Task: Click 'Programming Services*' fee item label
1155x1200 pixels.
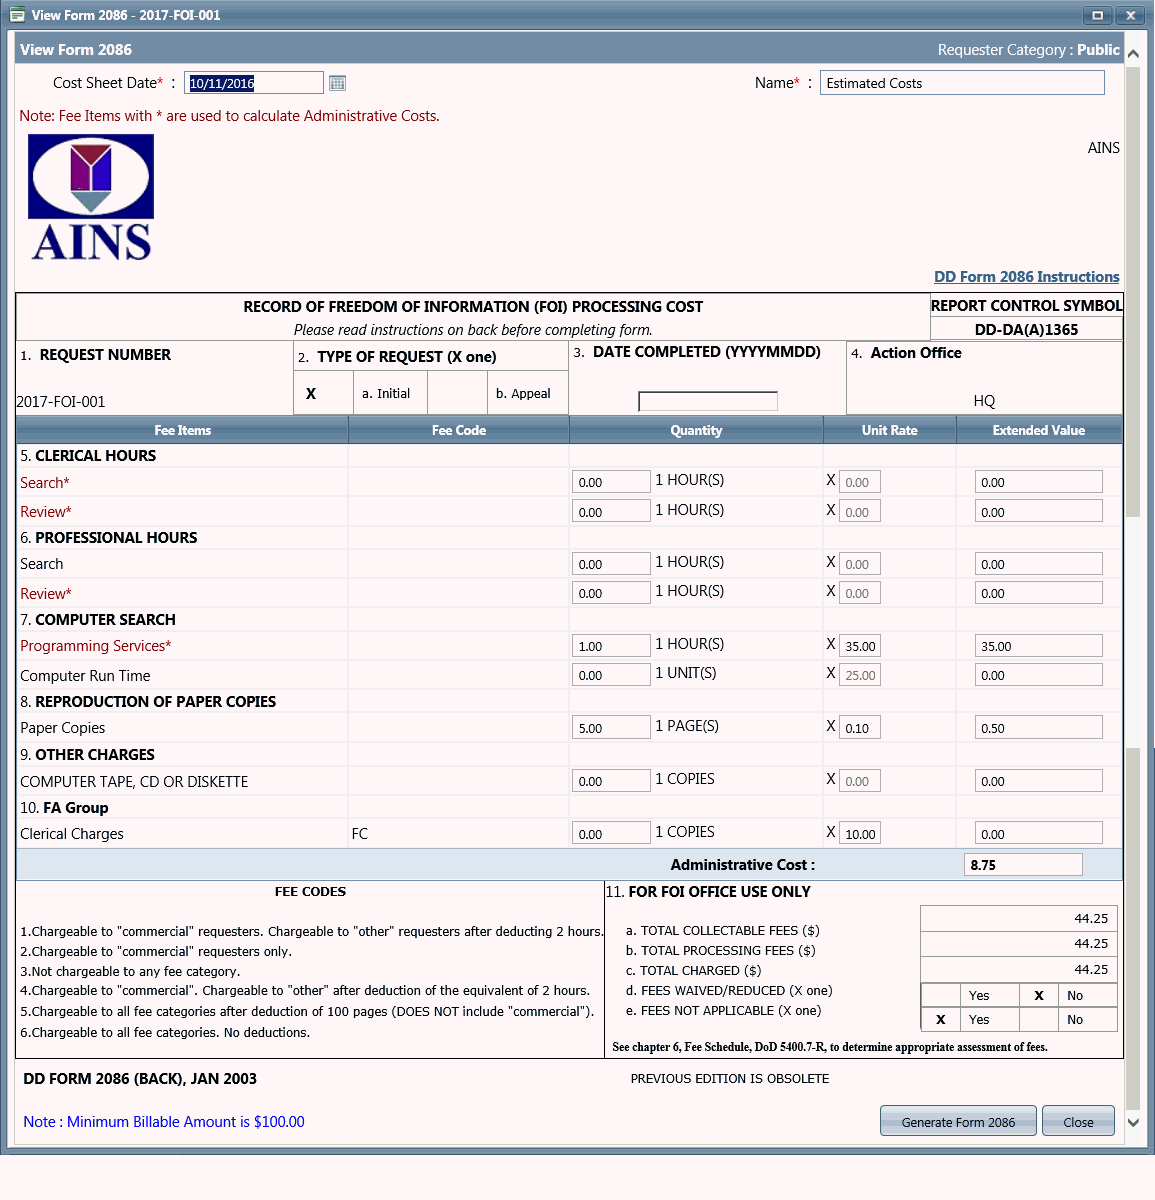Action: tap(96, 646)
